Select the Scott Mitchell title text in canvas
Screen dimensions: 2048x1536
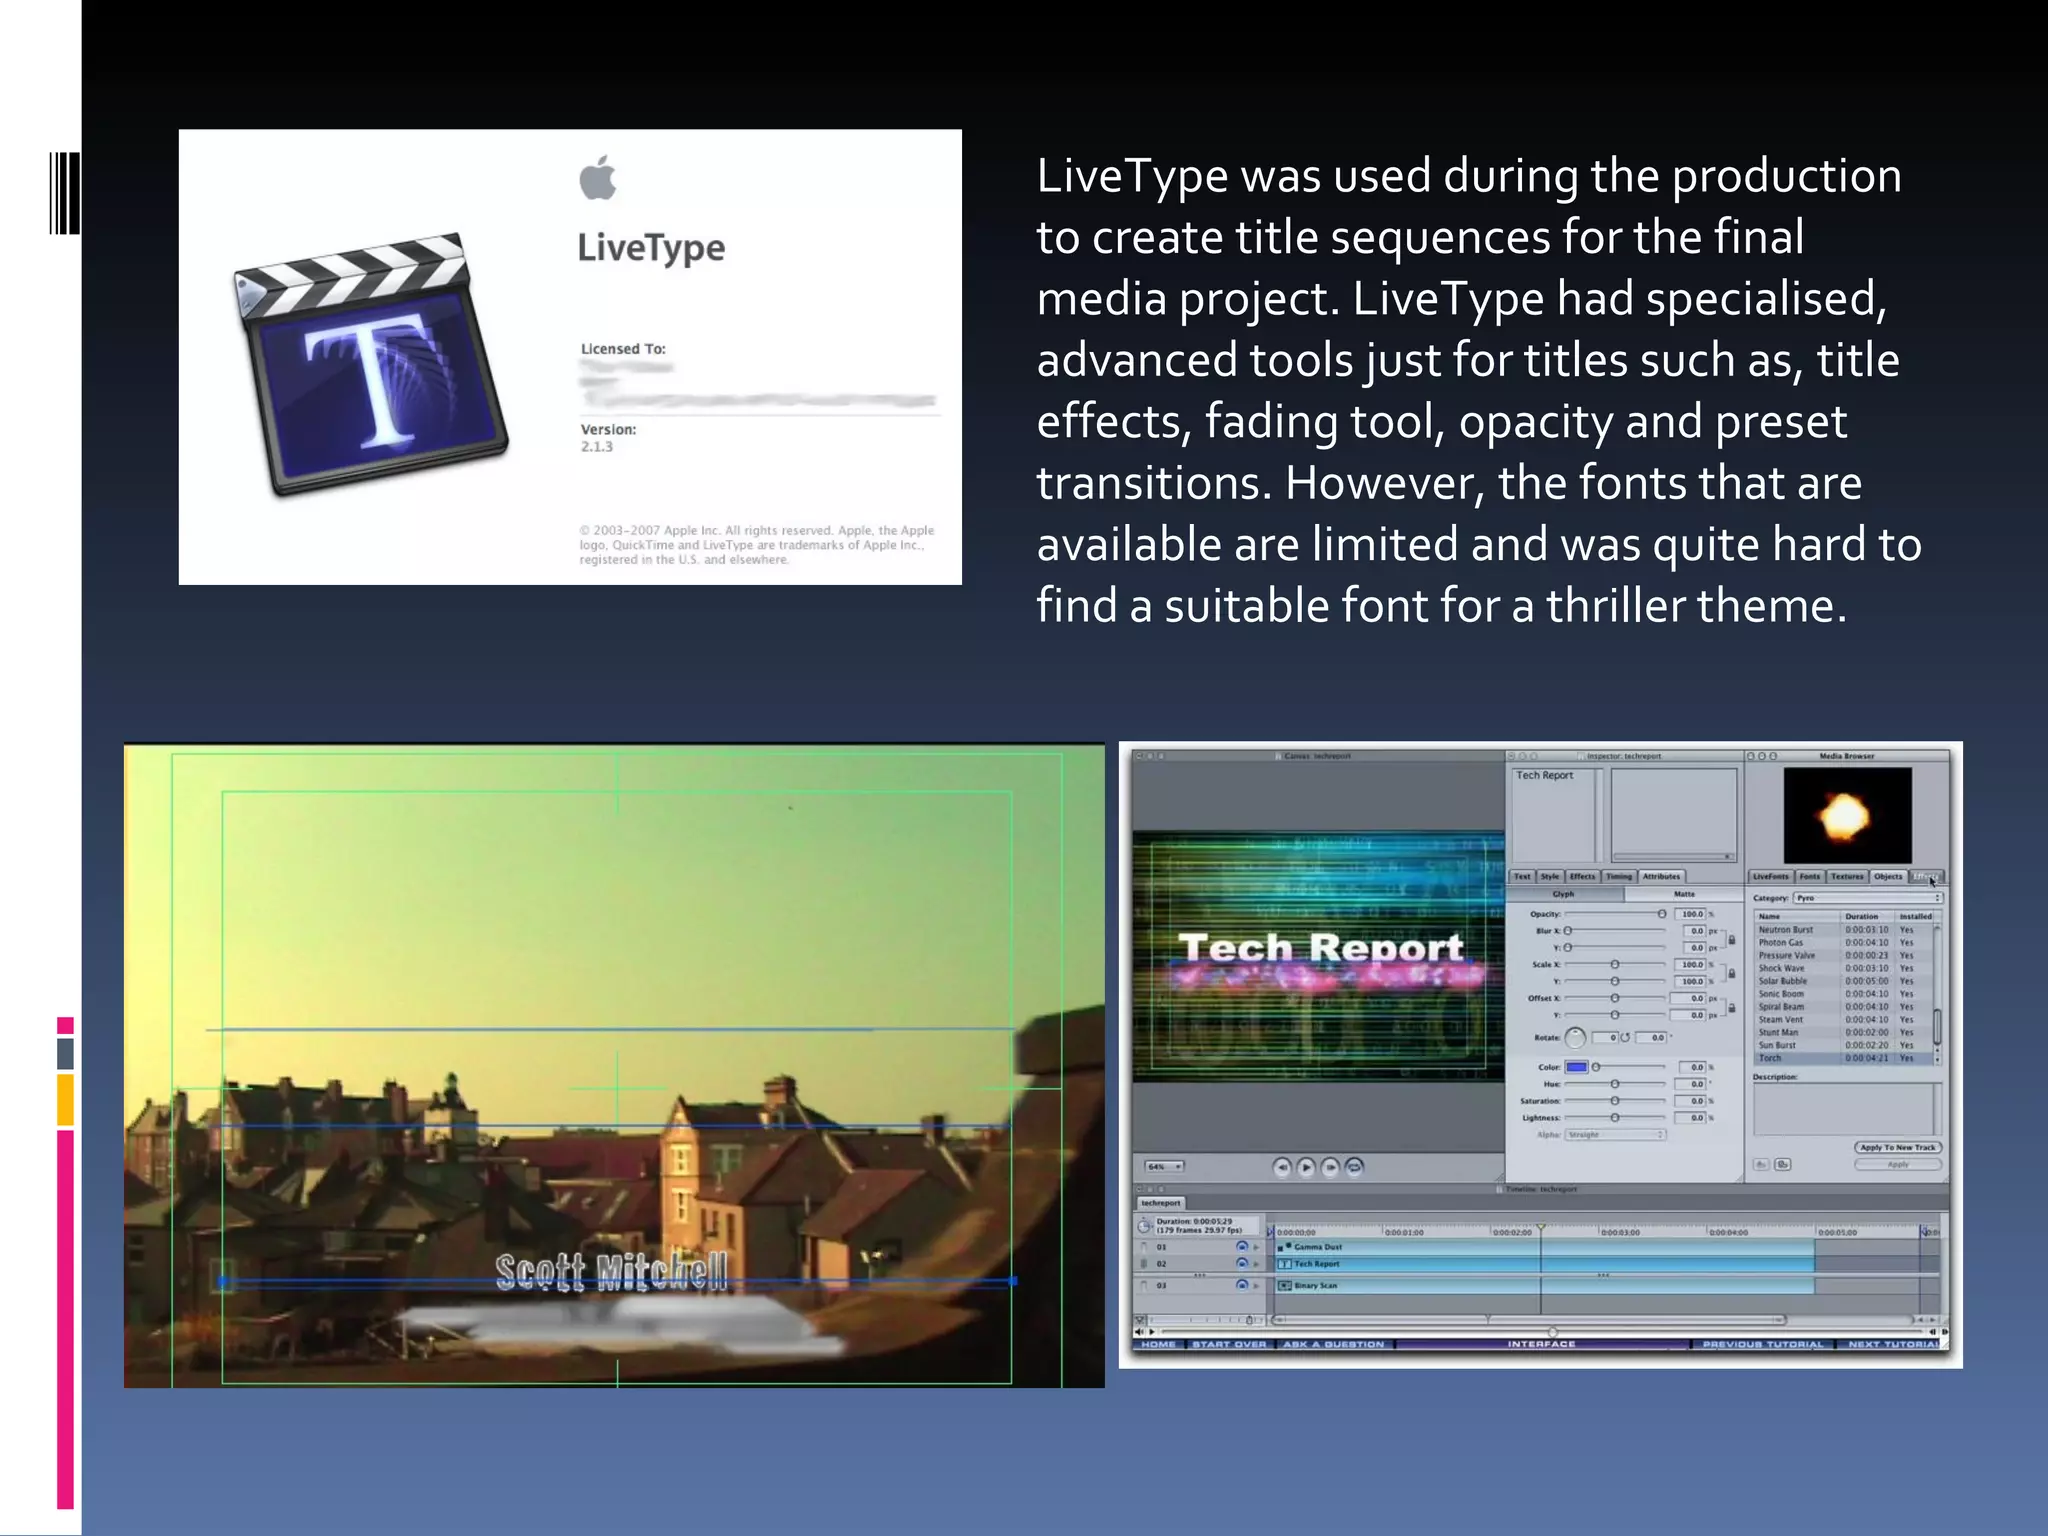pos(612,1272)
